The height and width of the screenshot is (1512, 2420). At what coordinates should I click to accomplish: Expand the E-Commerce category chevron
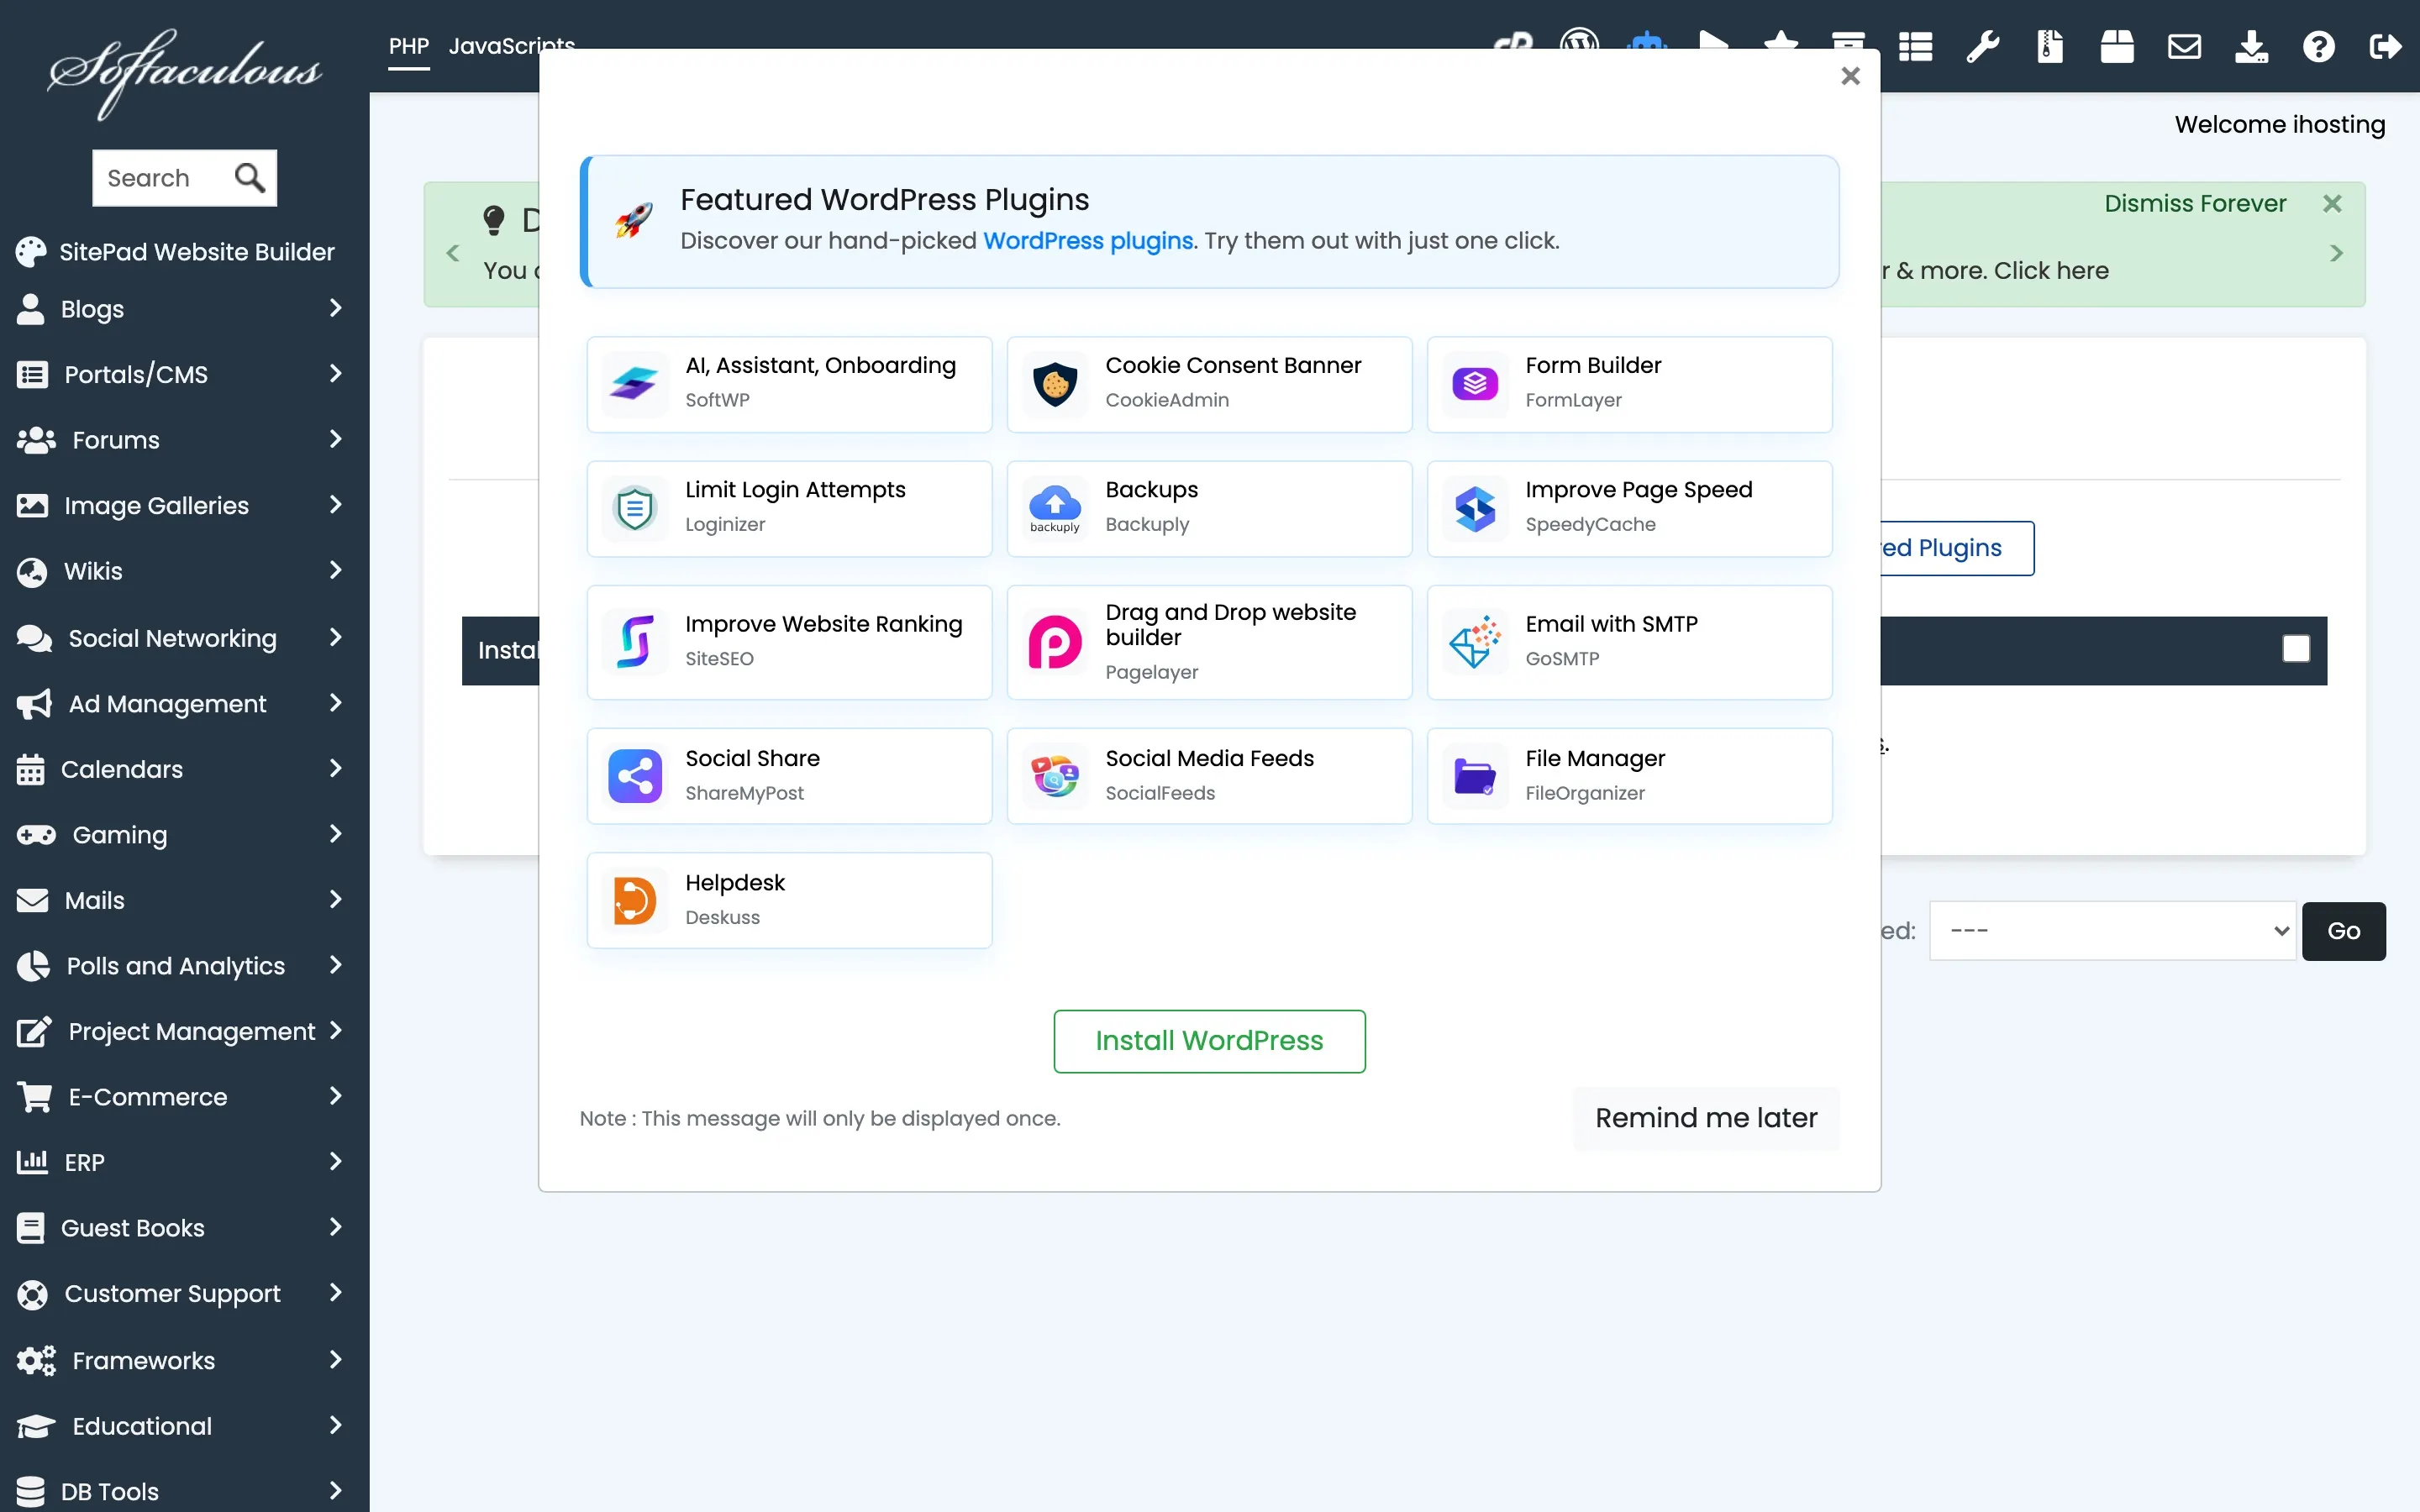click(x=336, y=1096)
